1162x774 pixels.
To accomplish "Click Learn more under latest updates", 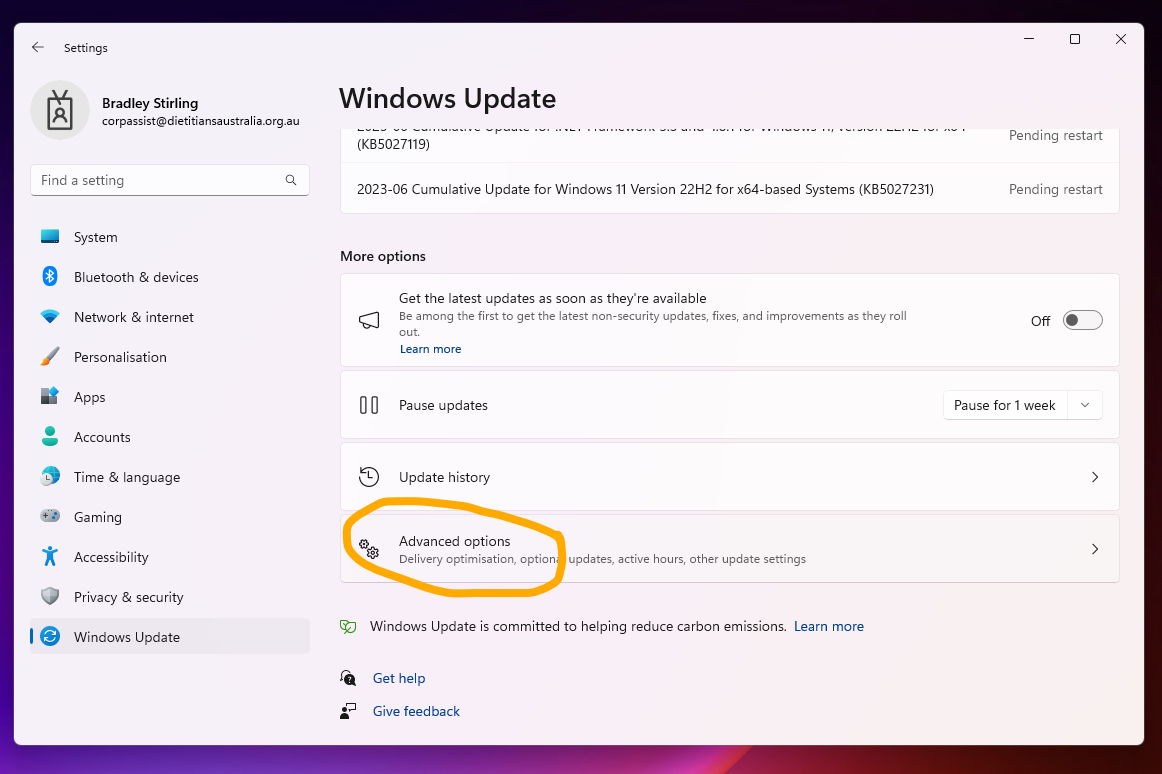I will pyautogui.click(x=430, y=349).
